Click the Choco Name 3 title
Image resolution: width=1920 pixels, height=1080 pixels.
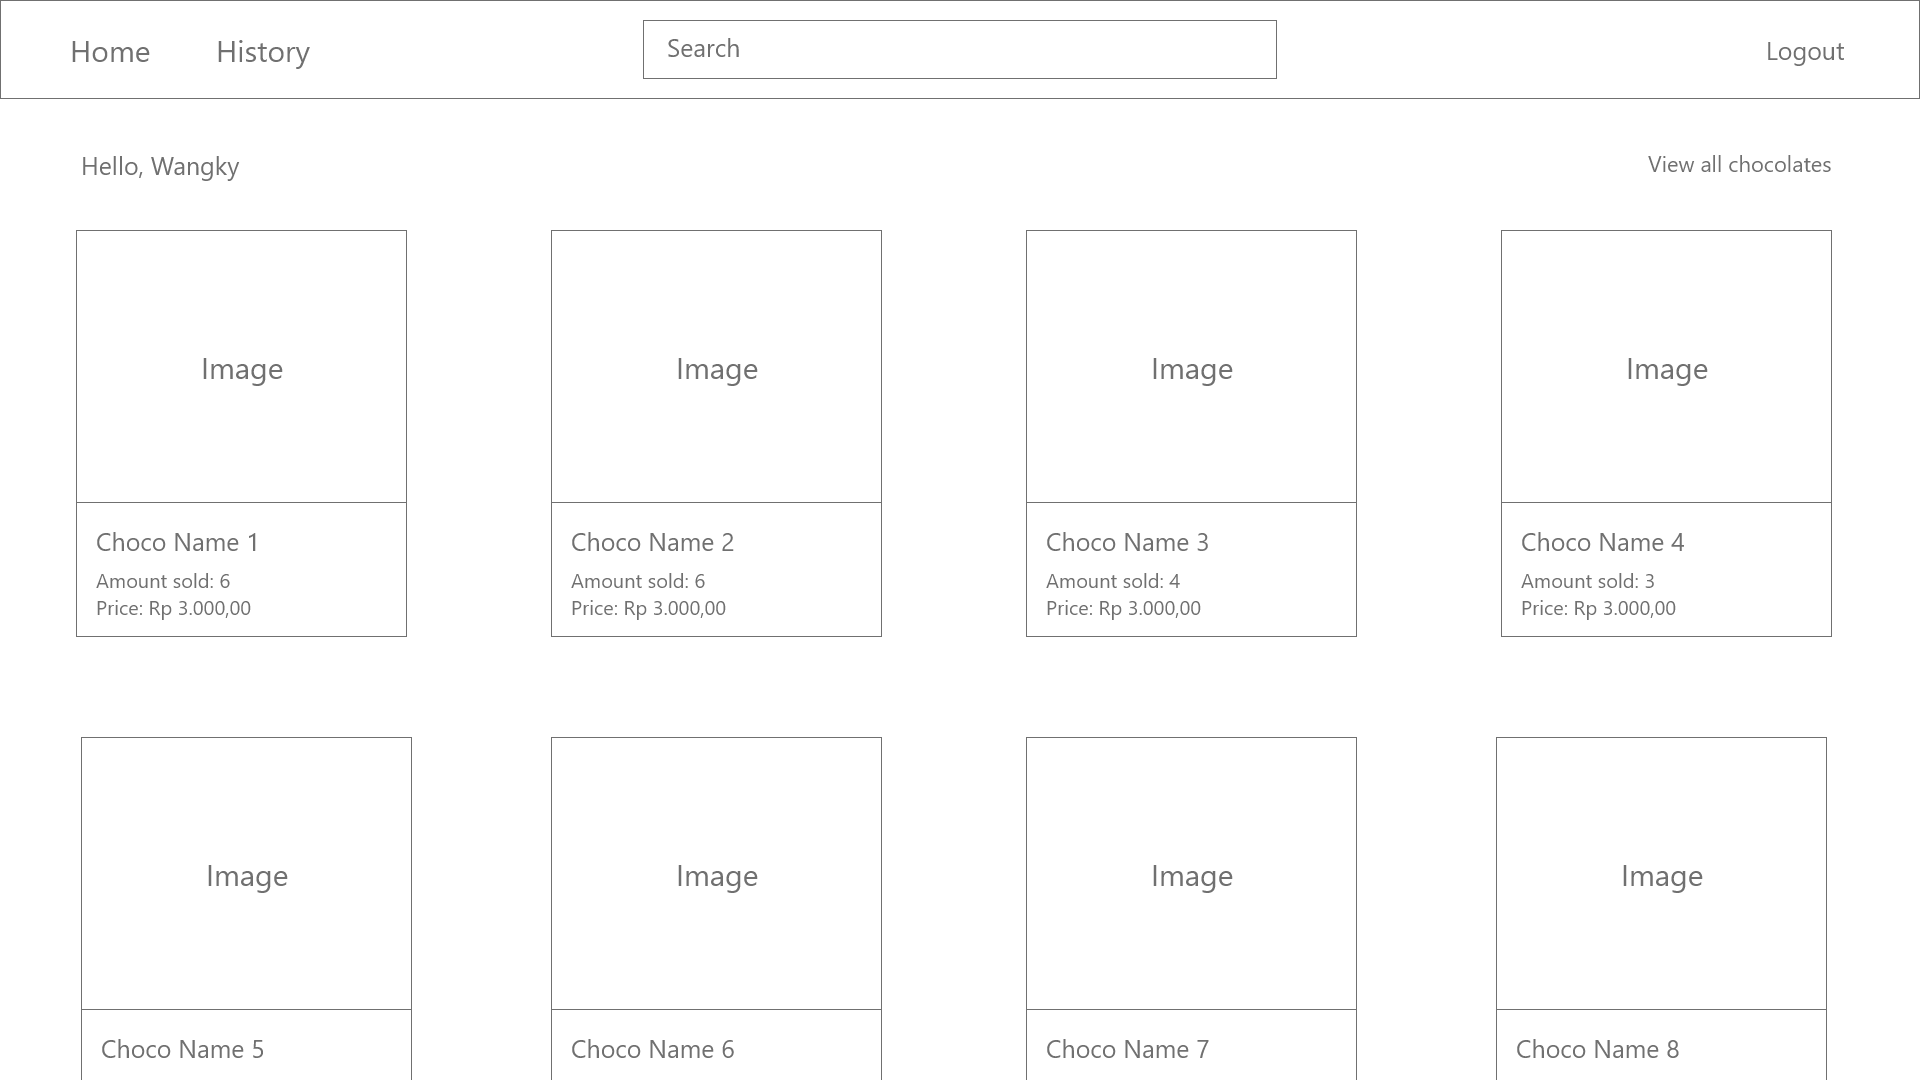[1127, 543]
